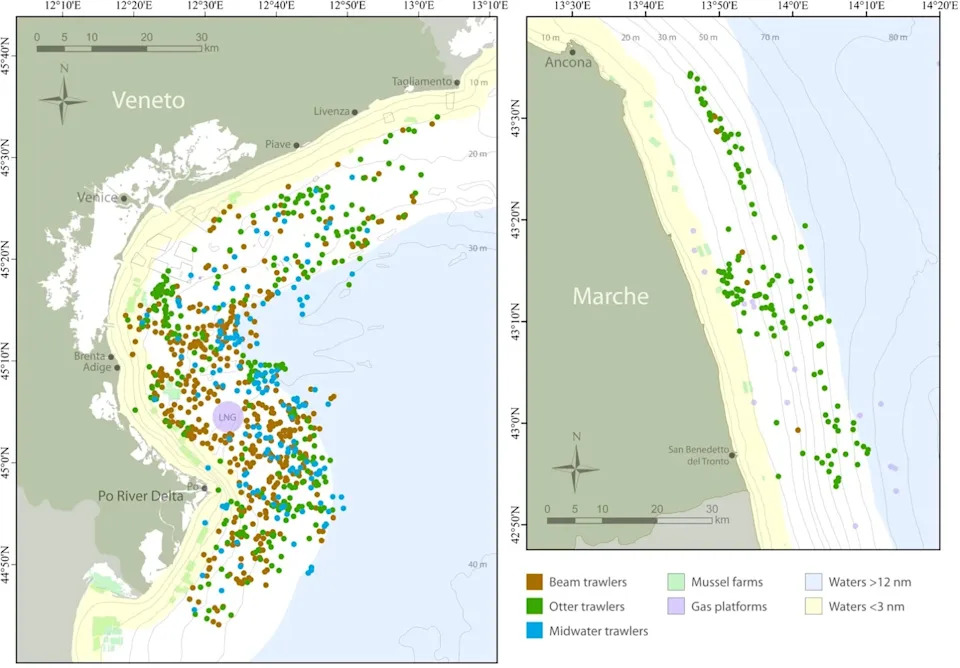Click the Po River Delta label

[x=141, y=495]
